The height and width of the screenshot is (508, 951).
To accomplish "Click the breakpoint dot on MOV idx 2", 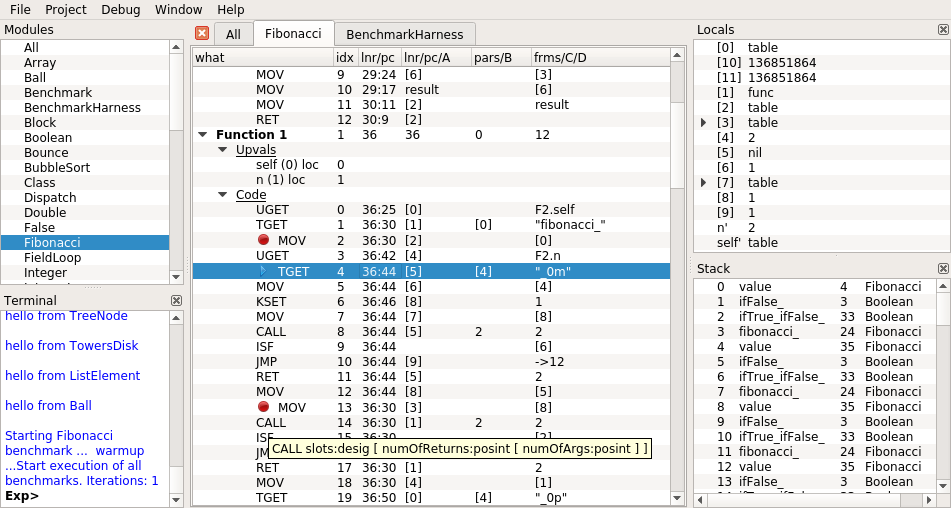I will pos(263,240).
